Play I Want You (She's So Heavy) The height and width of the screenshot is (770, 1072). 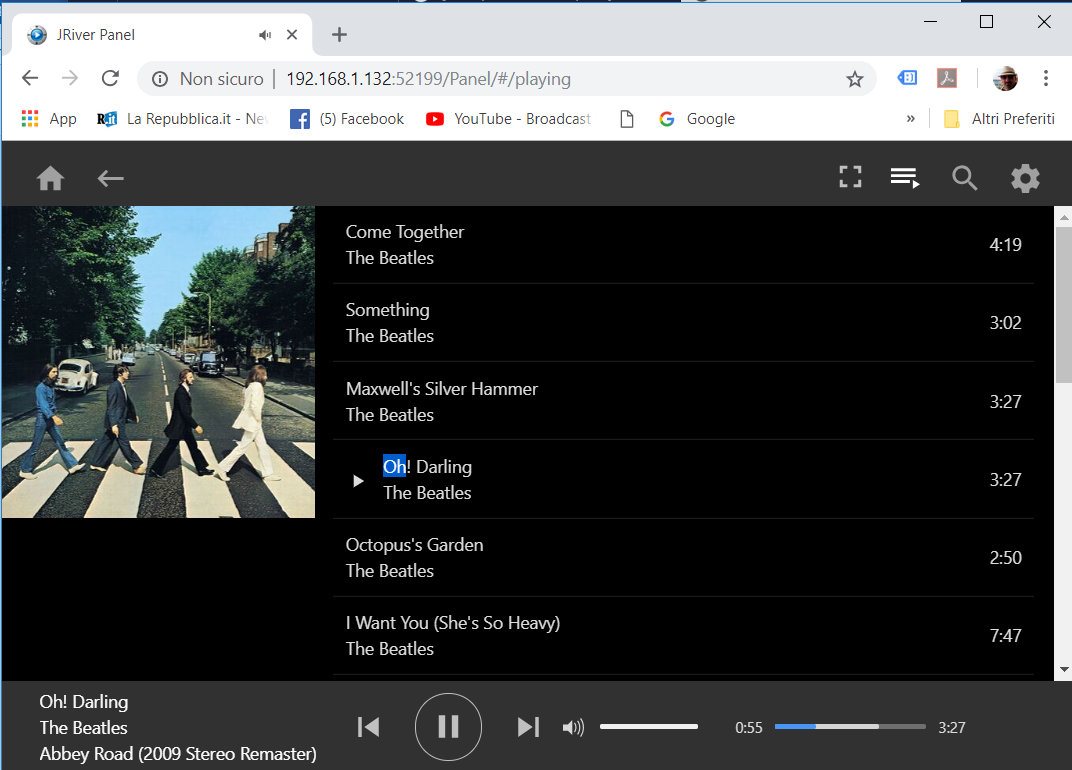pyautogui.click(x=683, y=635)
